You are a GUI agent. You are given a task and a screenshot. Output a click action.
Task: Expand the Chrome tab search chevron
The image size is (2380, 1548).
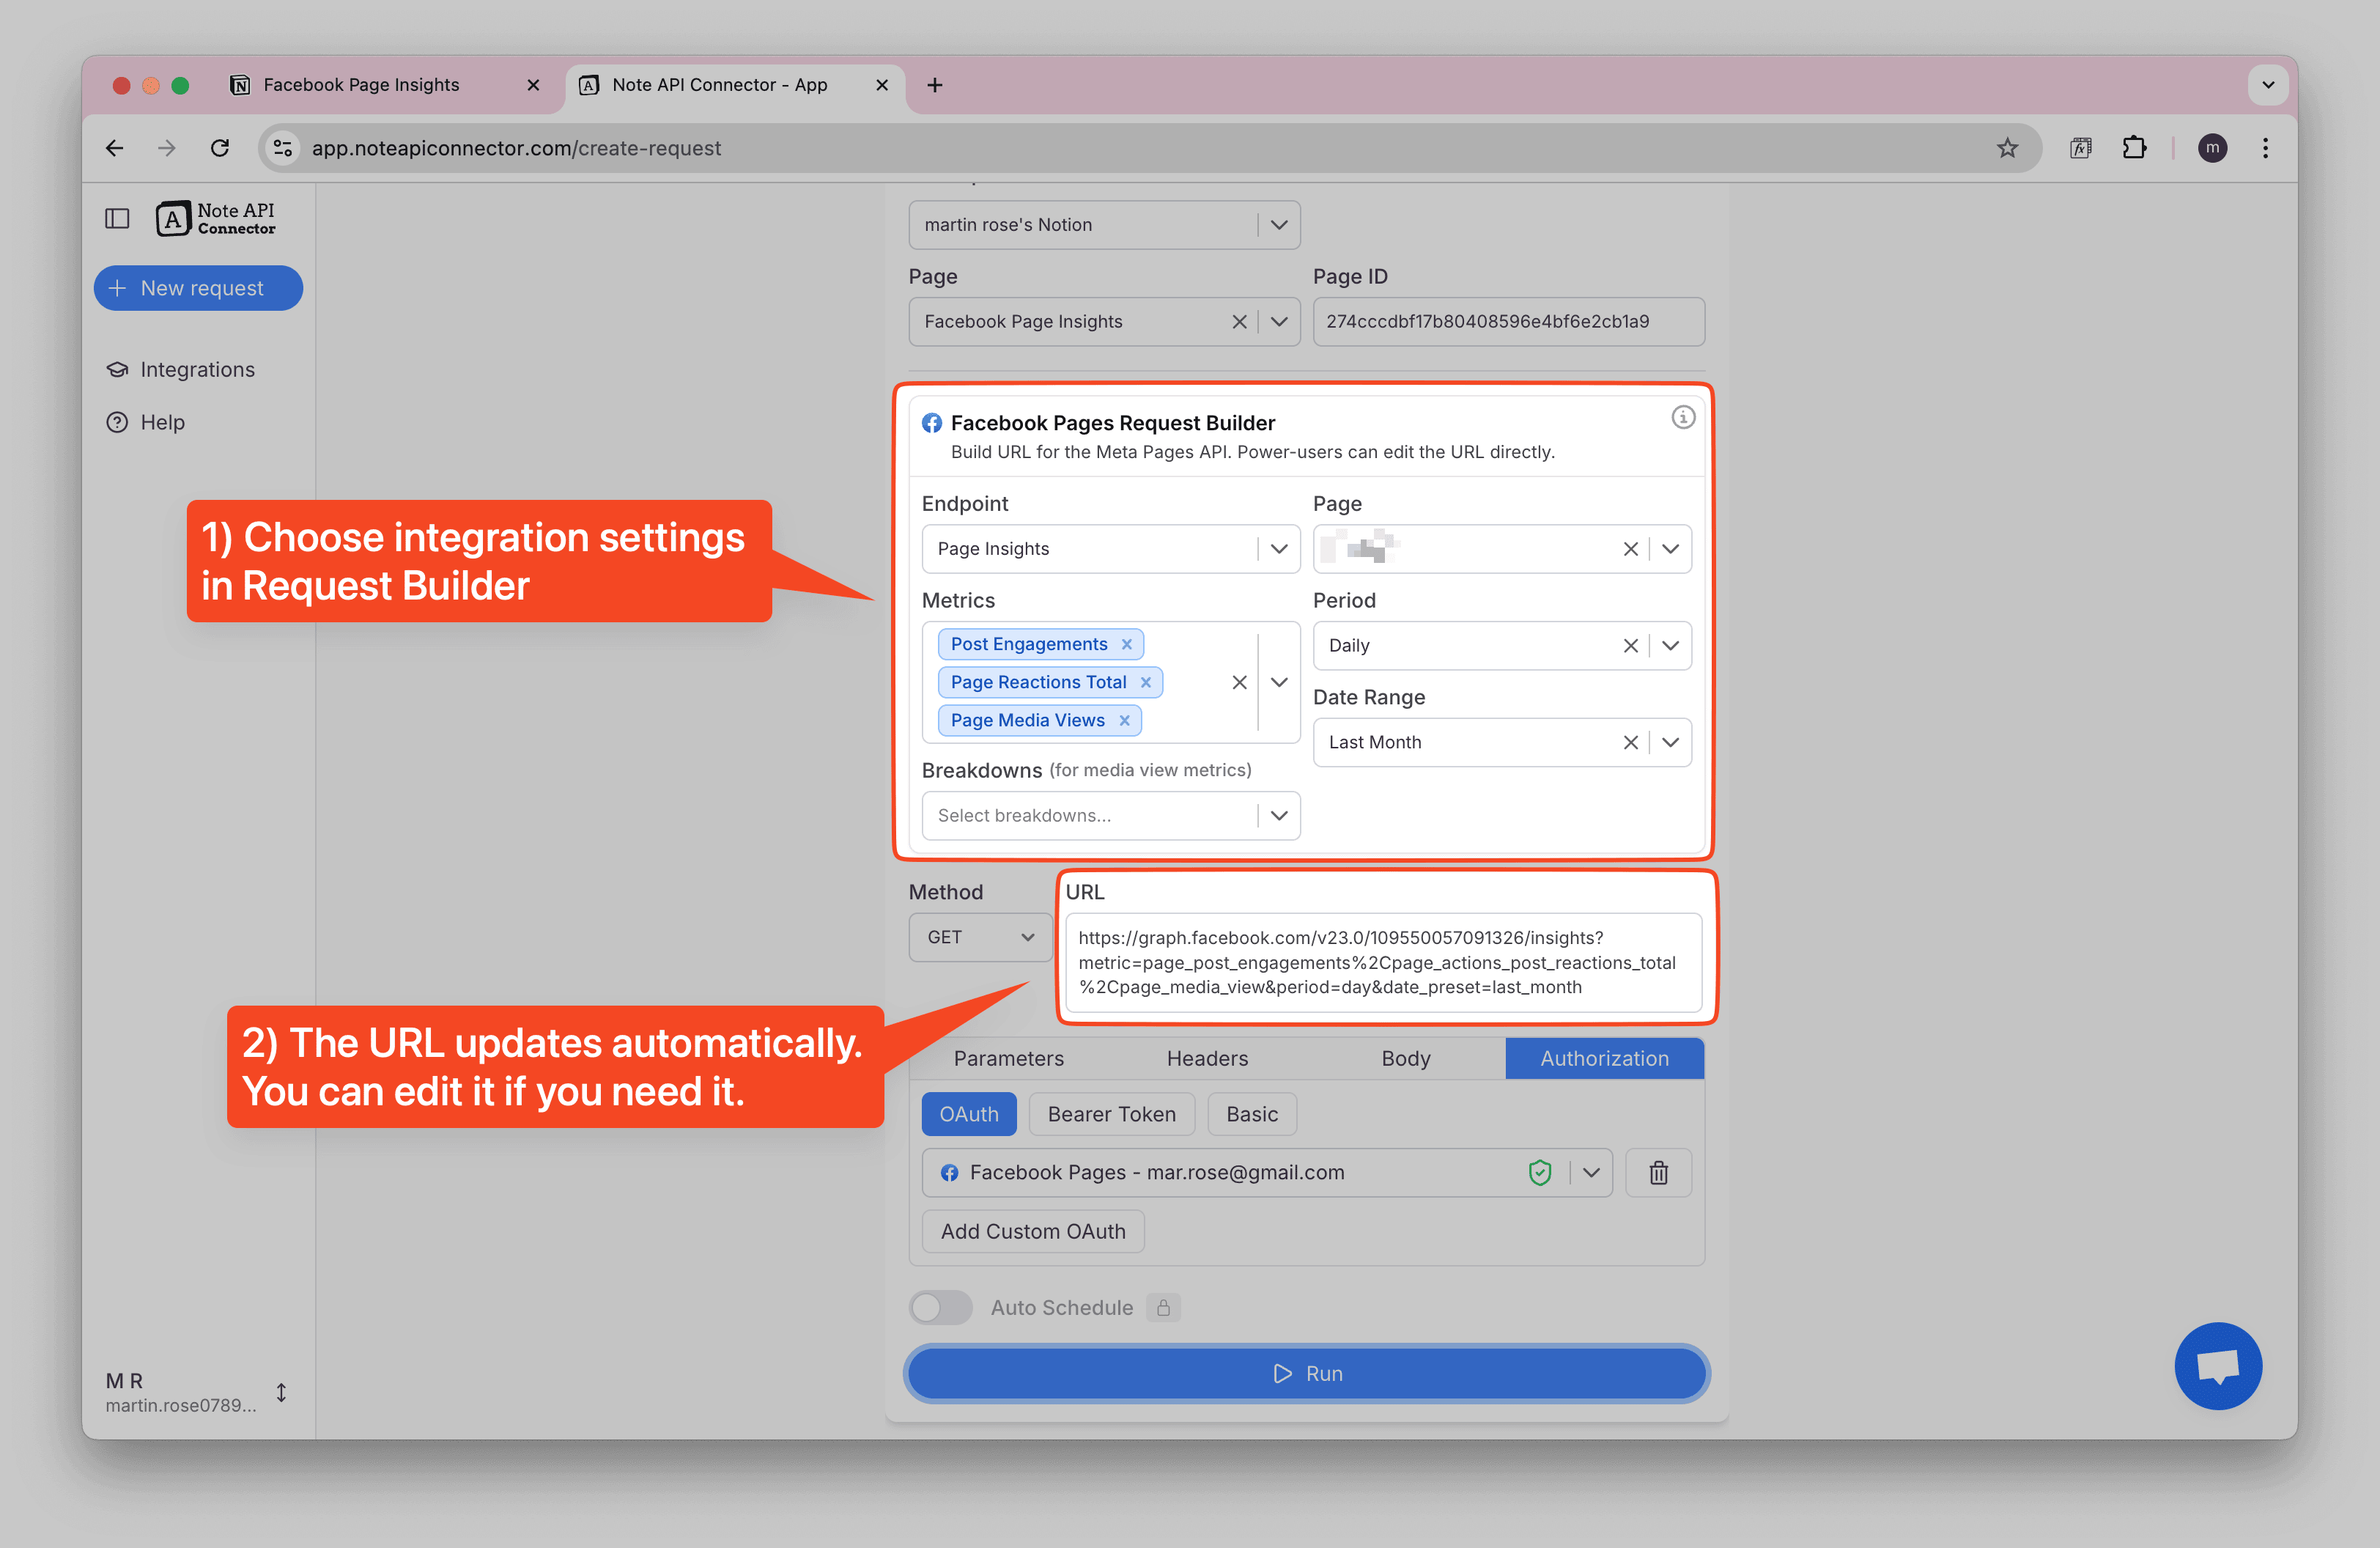point(2268,85)
